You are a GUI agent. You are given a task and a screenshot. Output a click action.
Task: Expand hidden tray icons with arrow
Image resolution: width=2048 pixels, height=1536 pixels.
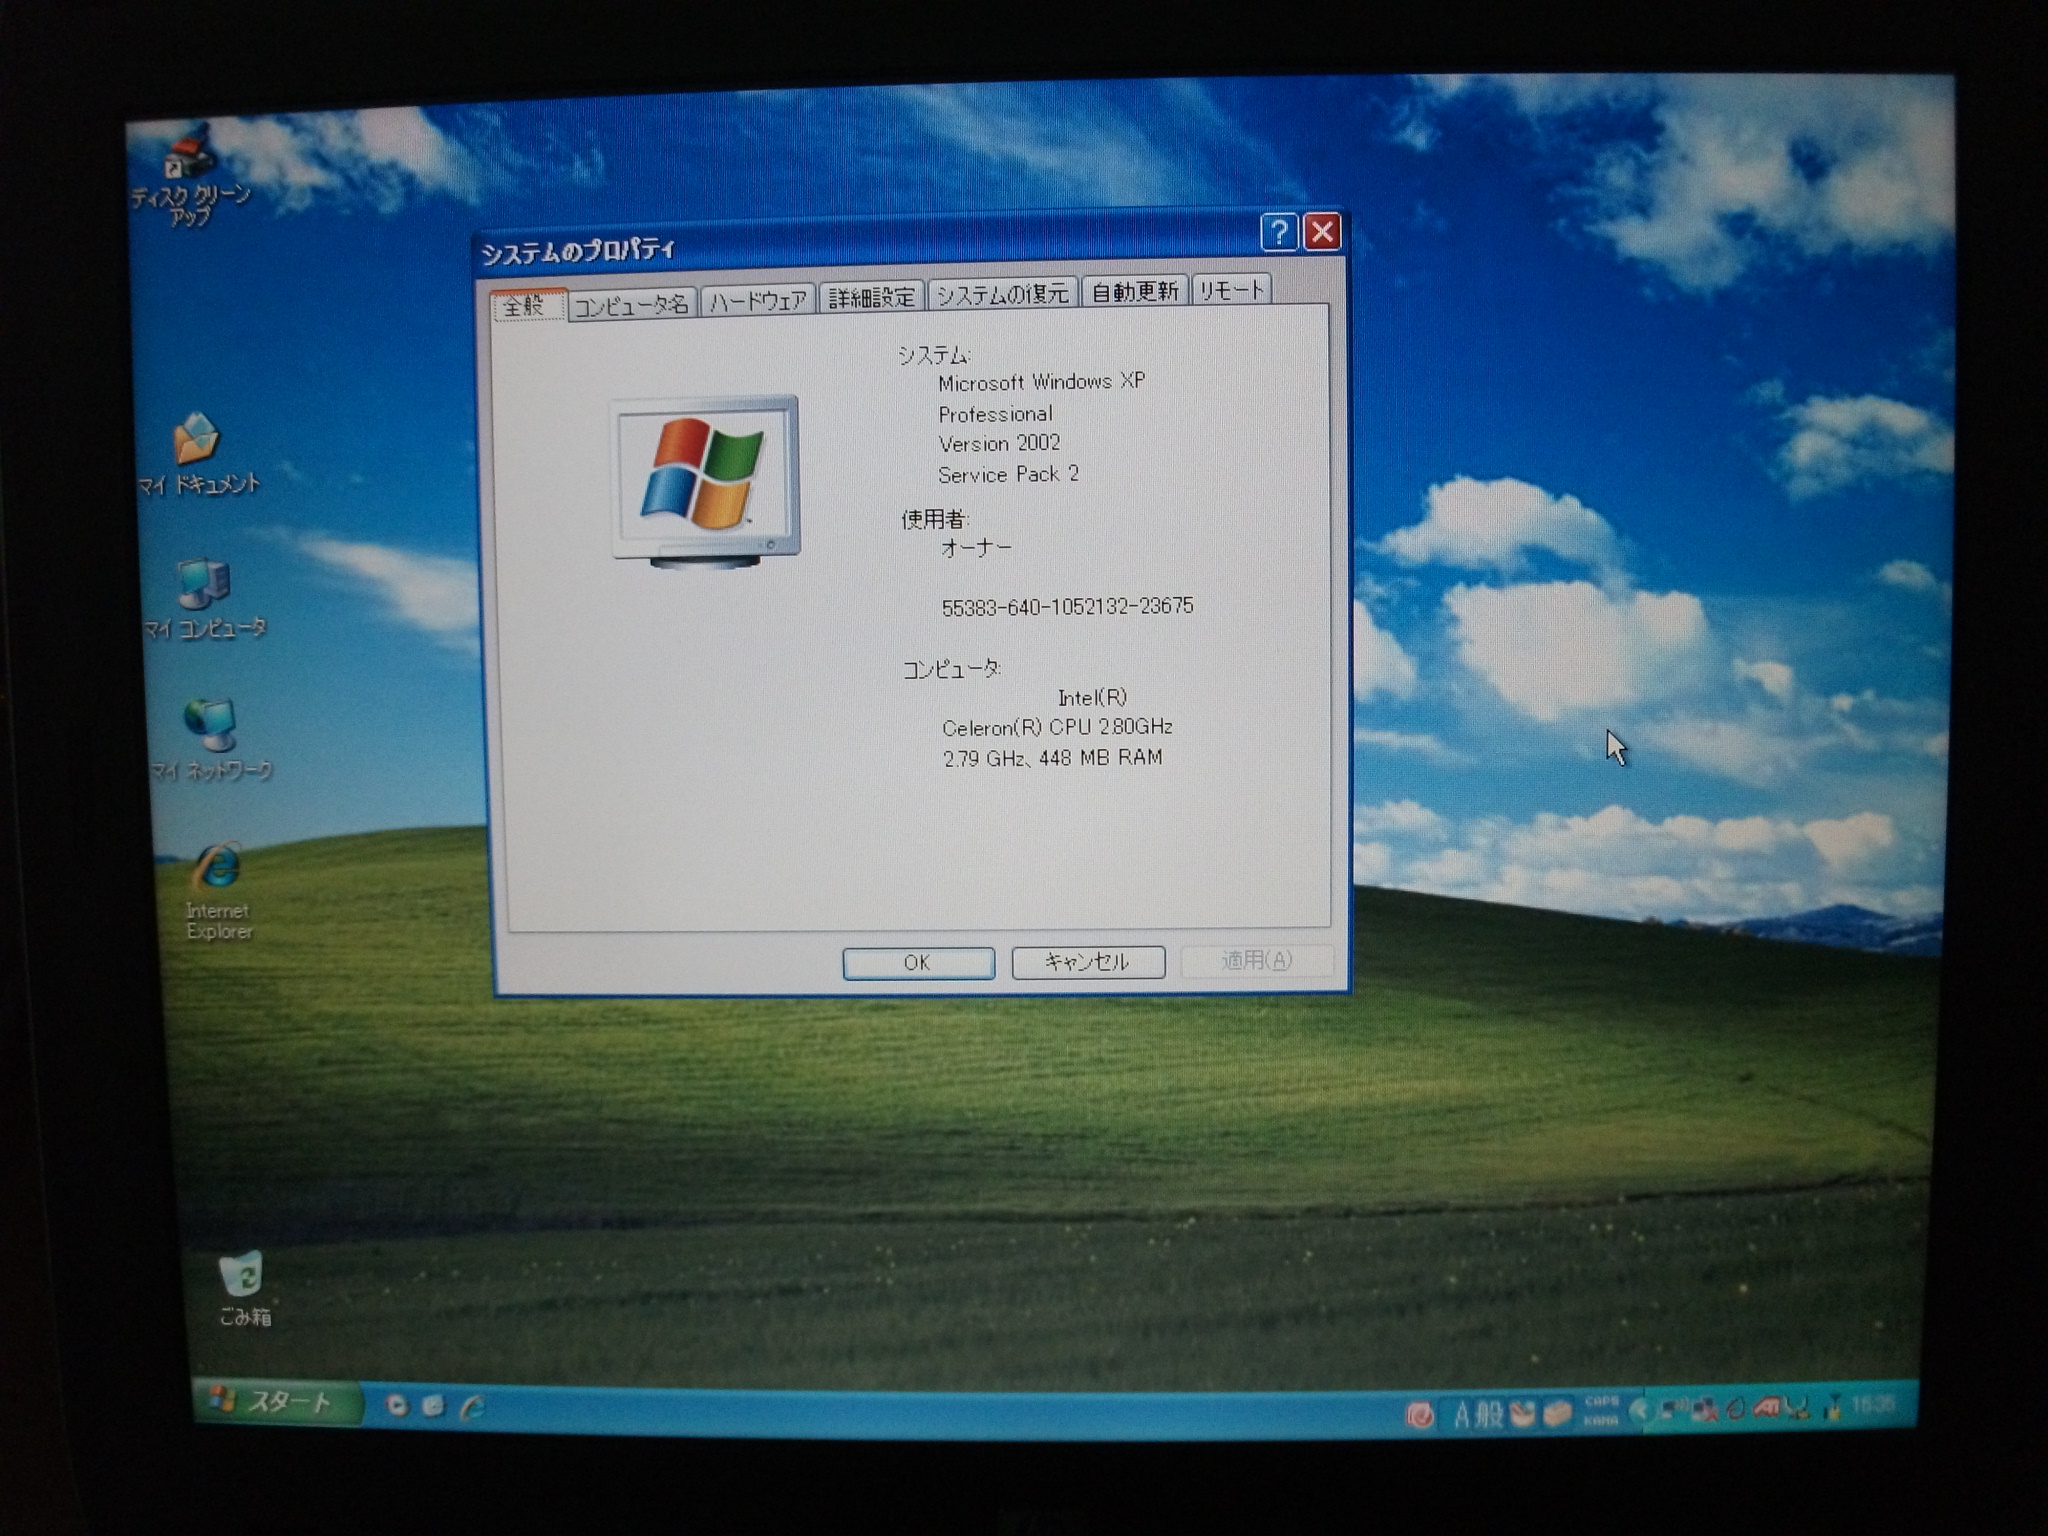(x=1638, y=1411)
